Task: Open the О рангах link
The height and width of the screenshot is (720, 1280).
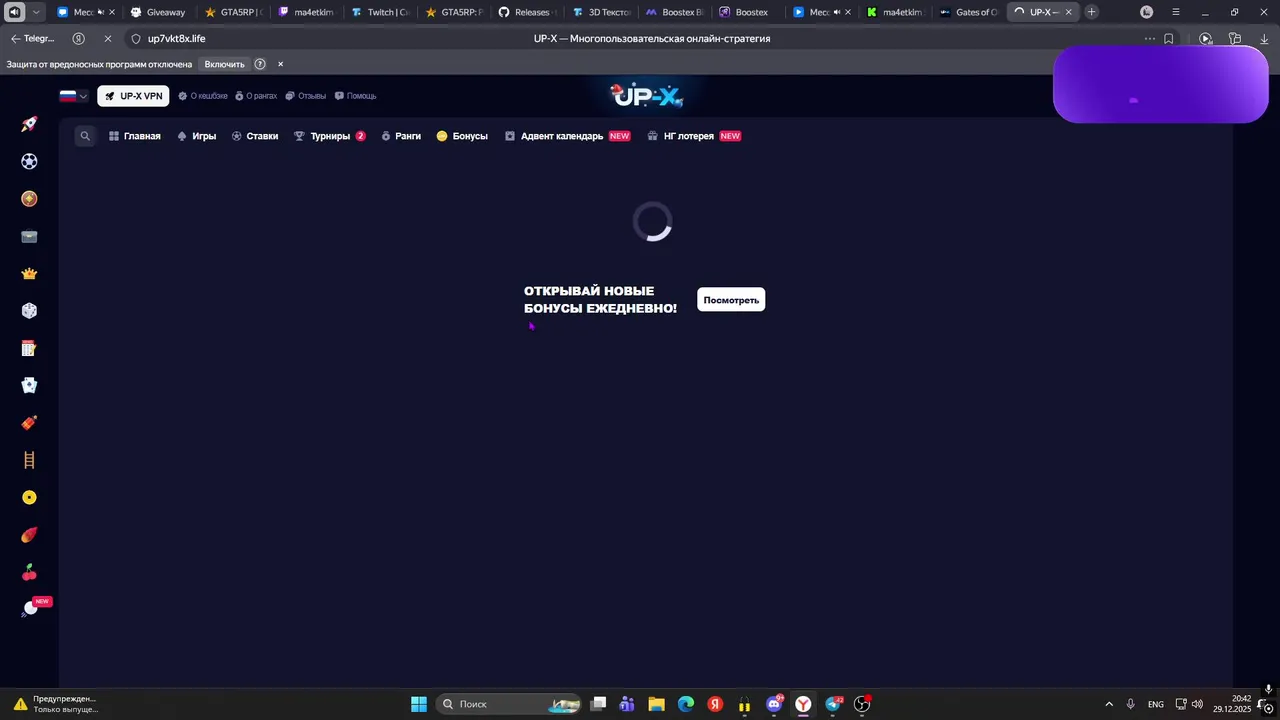Action: pos(256,96)
